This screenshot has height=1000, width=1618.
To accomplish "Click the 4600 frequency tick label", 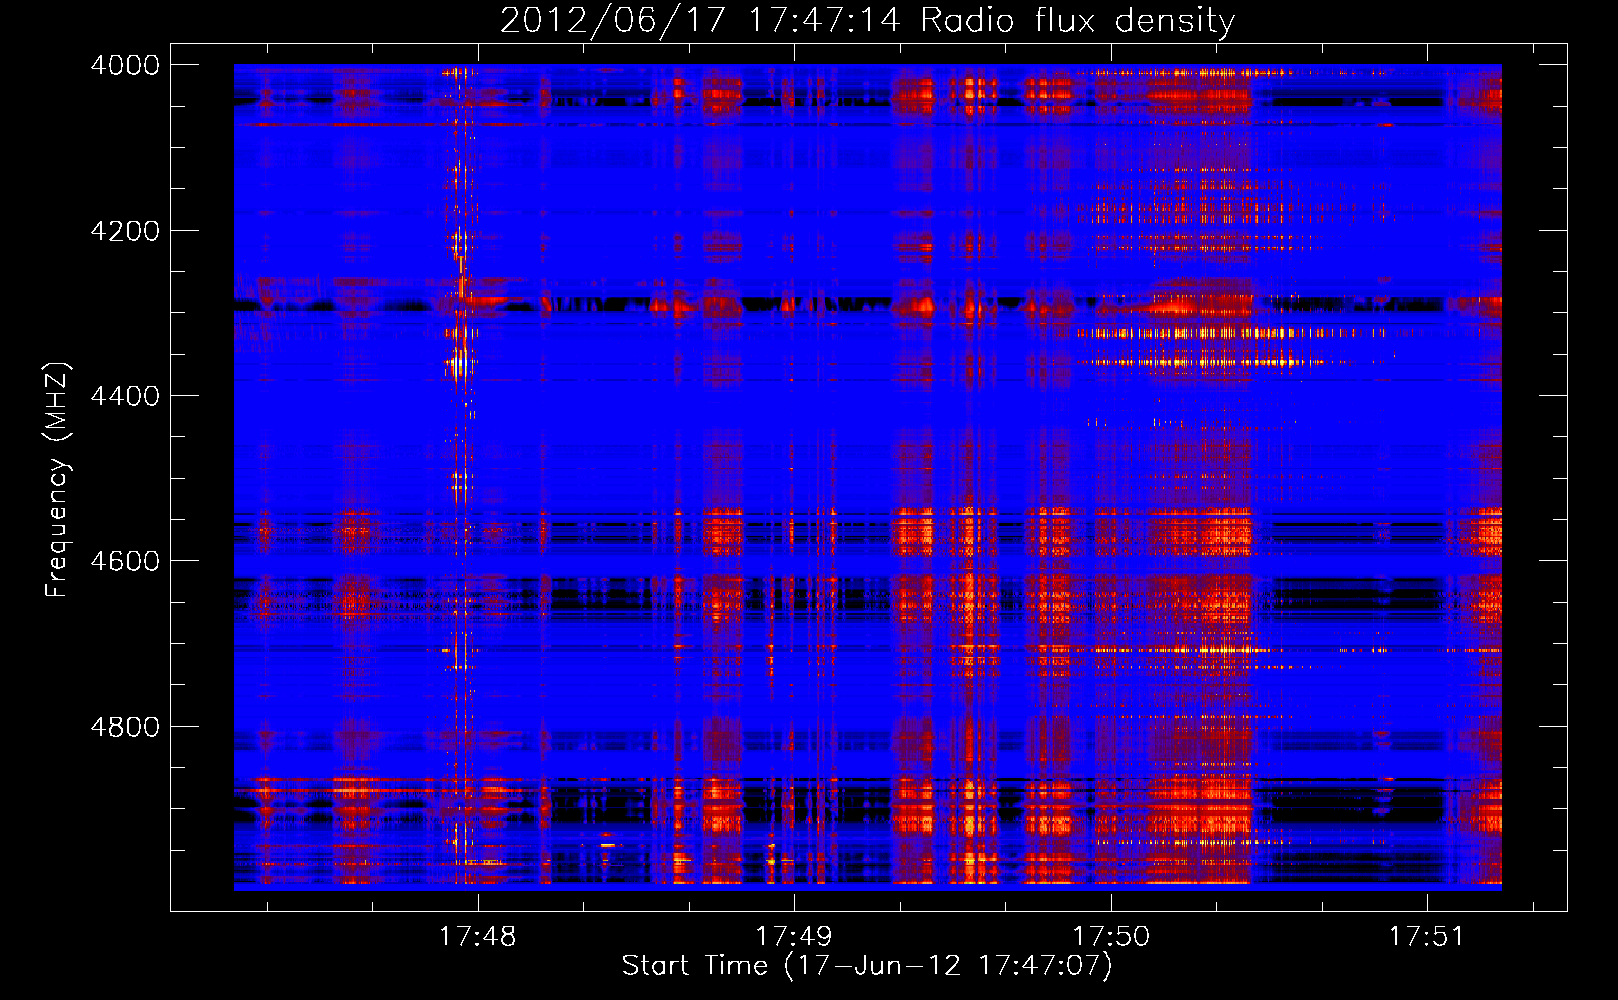I will [x=125, y=561].
